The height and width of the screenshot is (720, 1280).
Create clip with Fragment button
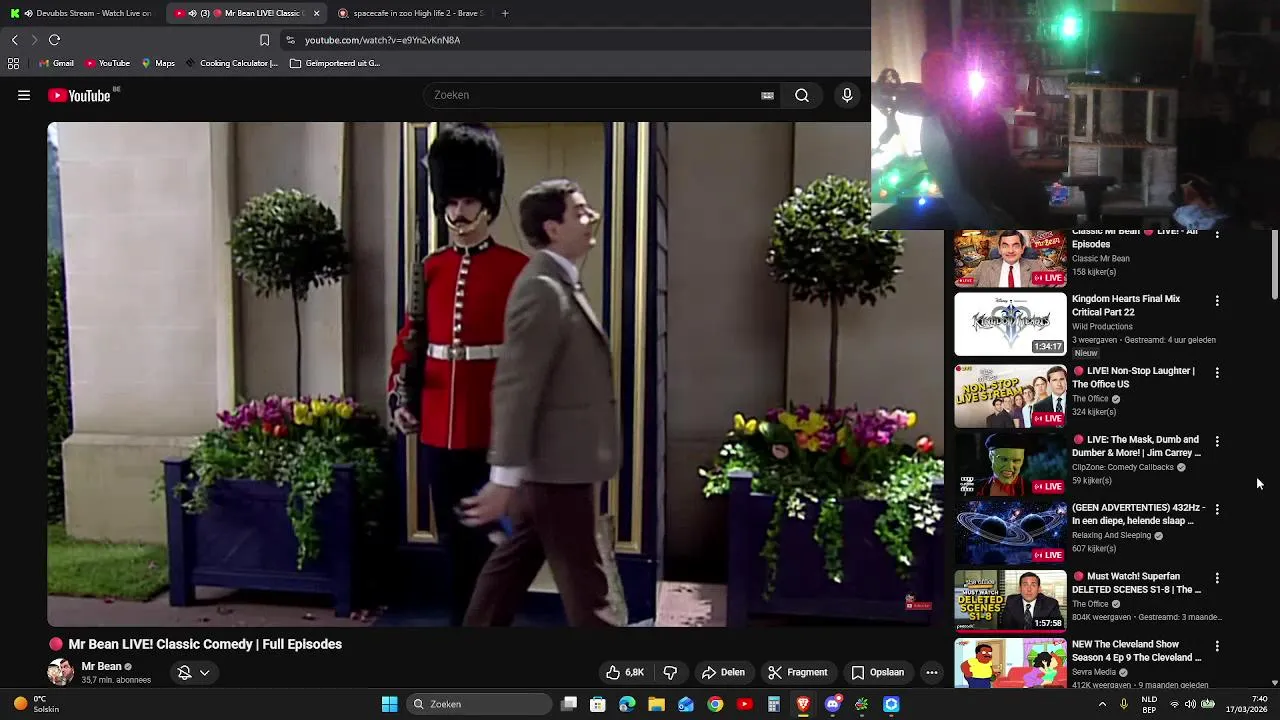point(797,672)
